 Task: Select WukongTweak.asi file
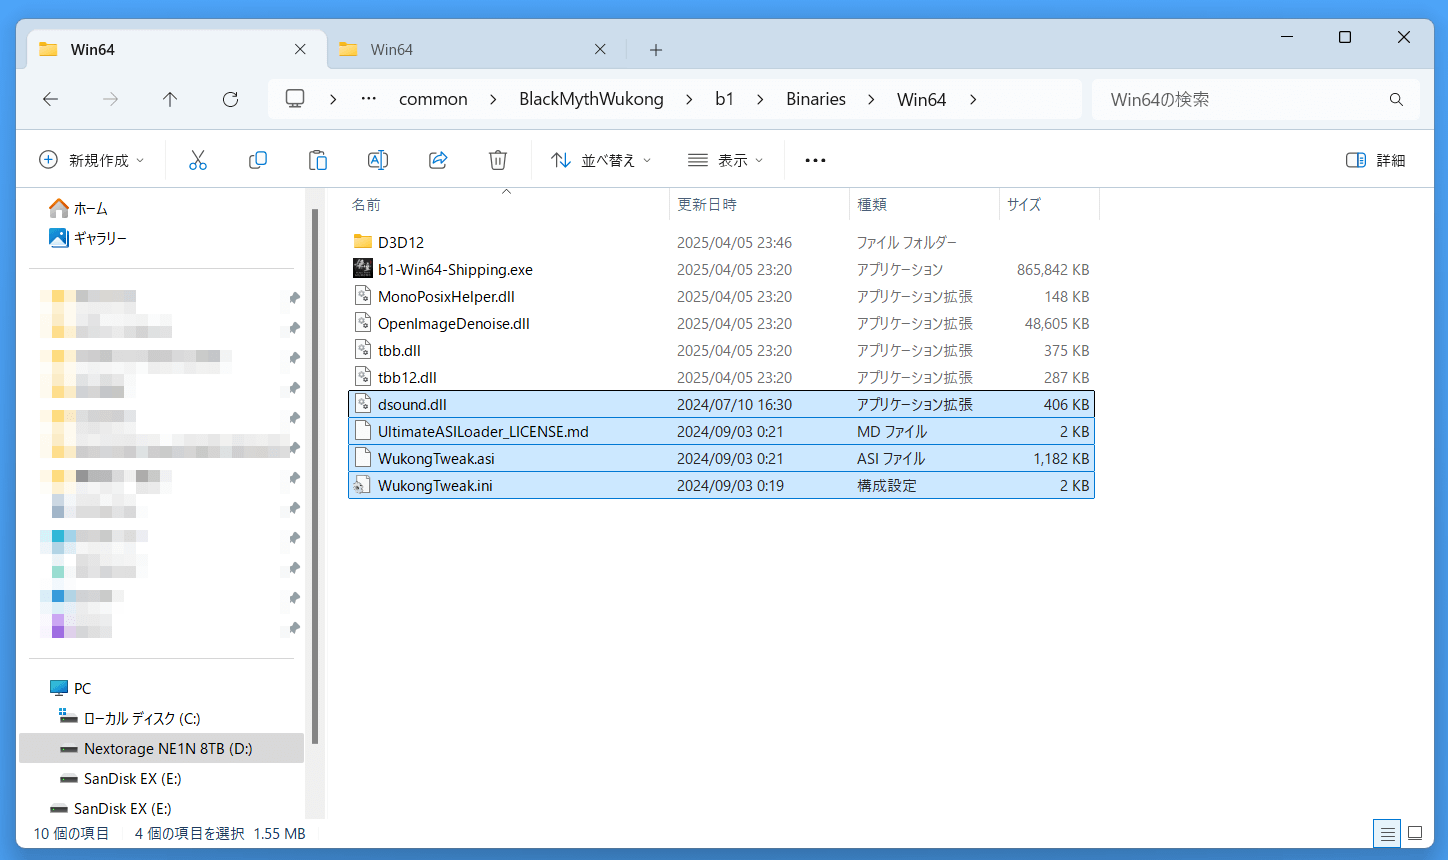tap(721, 458)
